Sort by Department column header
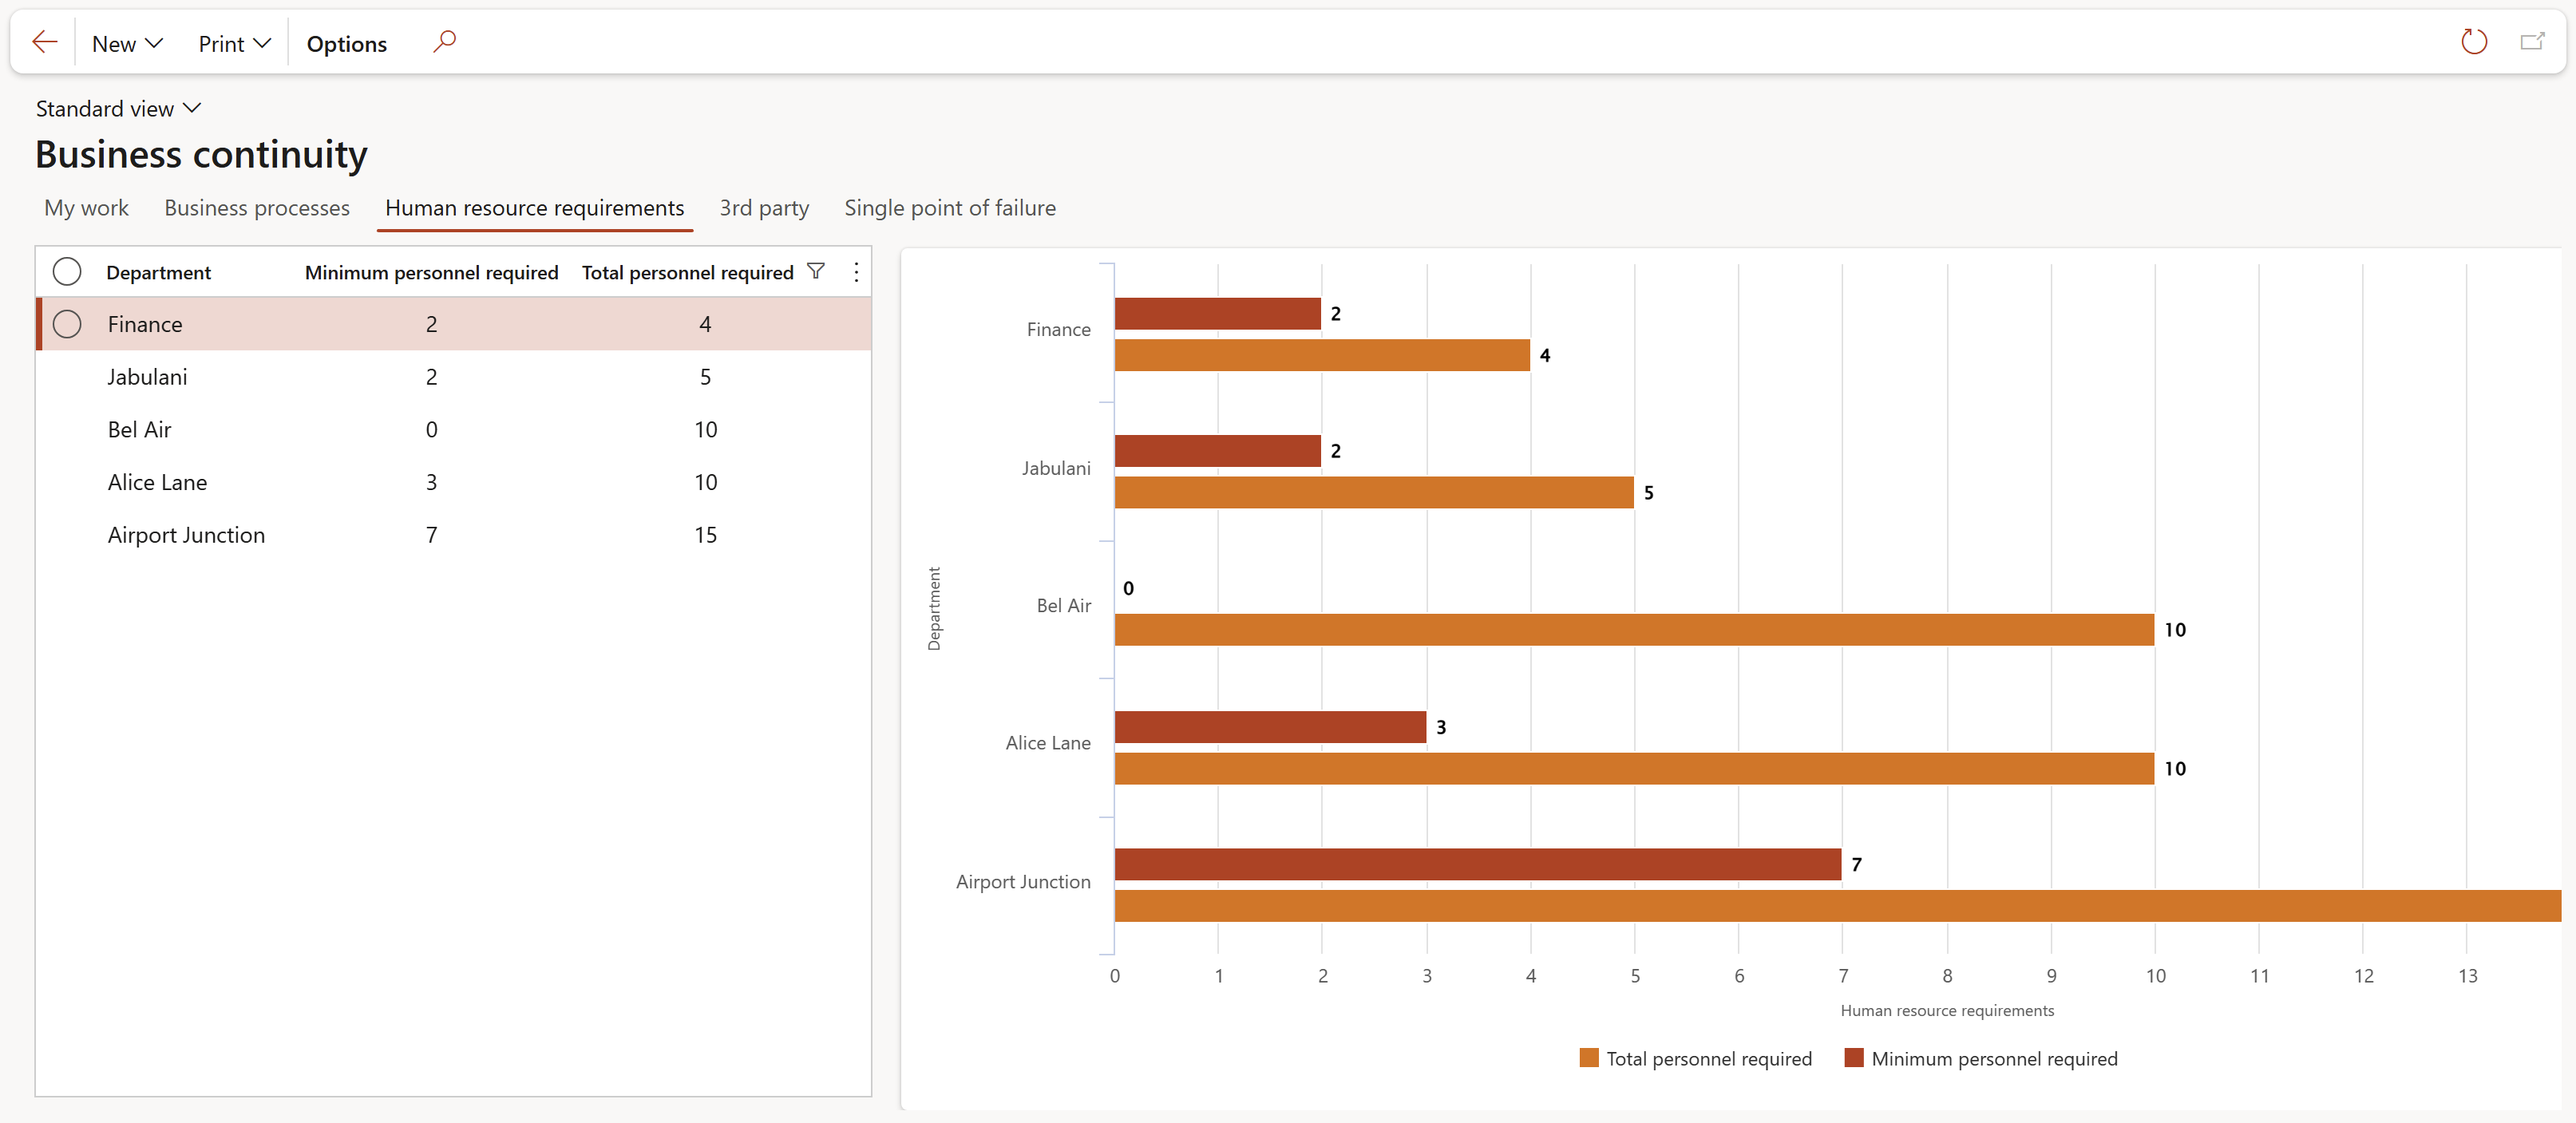Screen dimensions: 2576x1123 coord(158,273)
